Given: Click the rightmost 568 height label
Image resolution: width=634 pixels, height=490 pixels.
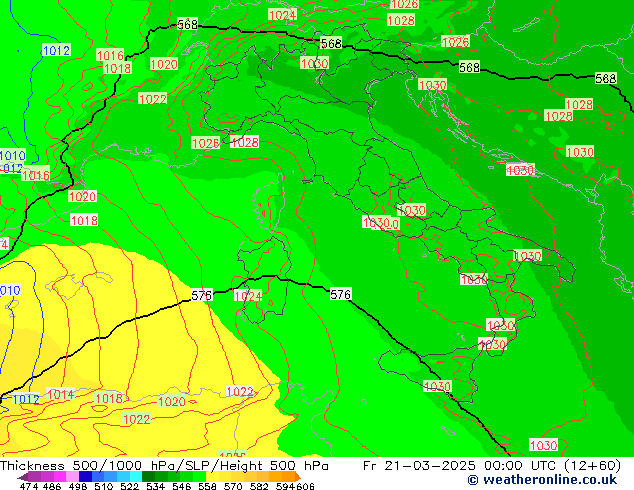Looking at the screenshot, I should point(605,78).
